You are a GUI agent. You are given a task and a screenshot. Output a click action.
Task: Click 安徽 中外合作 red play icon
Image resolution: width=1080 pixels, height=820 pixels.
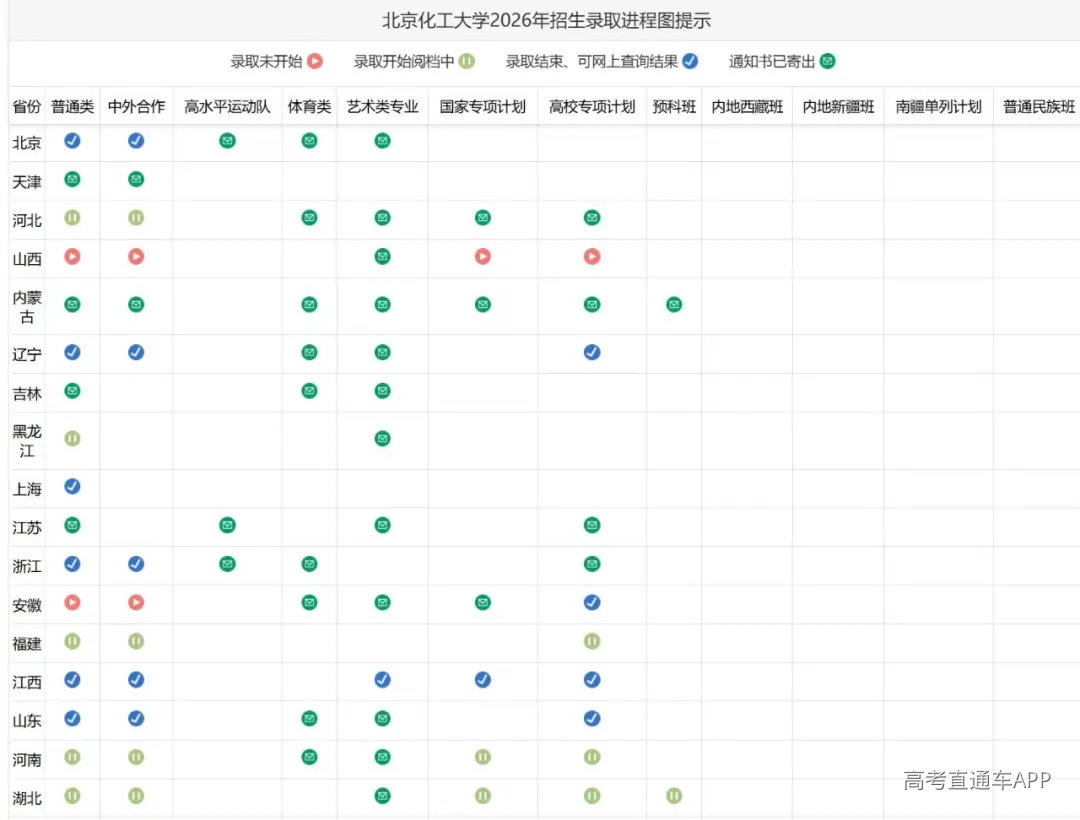pos(136,602)
